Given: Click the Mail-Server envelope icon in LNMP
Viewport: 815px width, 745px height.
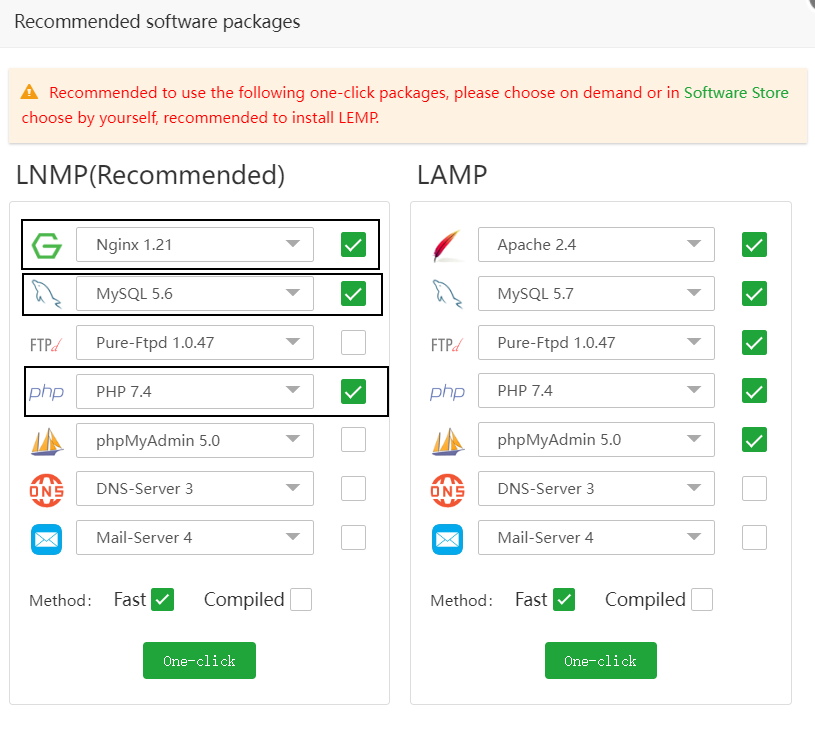Looking at the screenshot, I should tap(47, 538).
